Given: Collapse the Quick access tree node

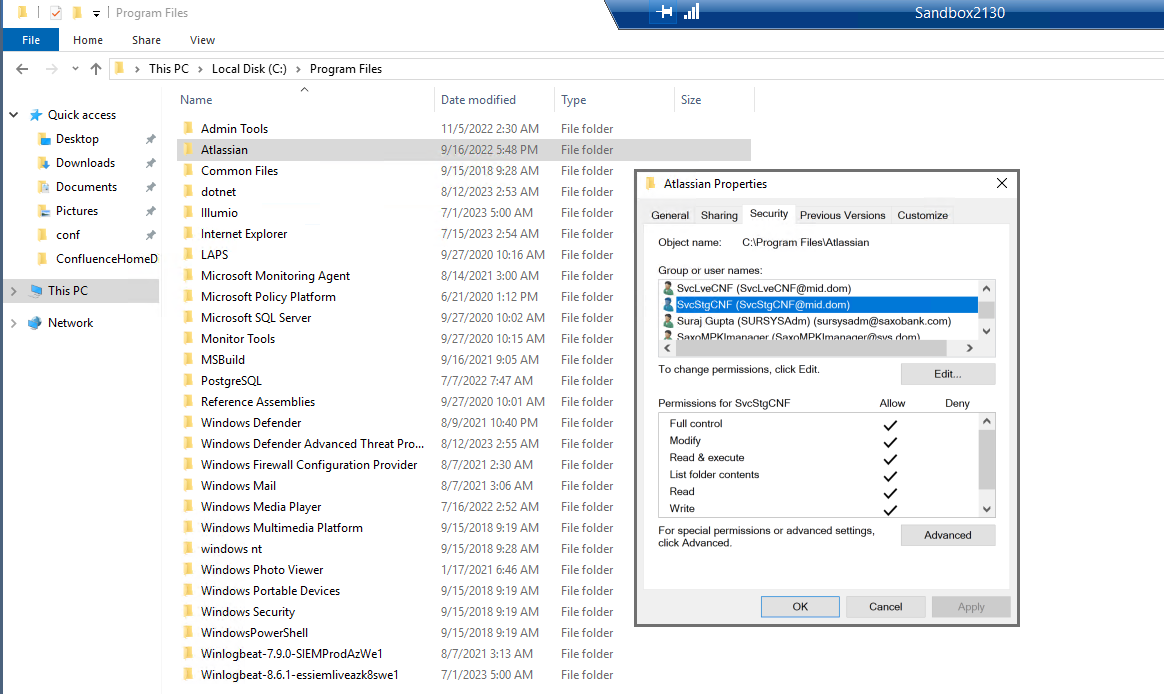Looking at the screenshot, I should [13, 115].
